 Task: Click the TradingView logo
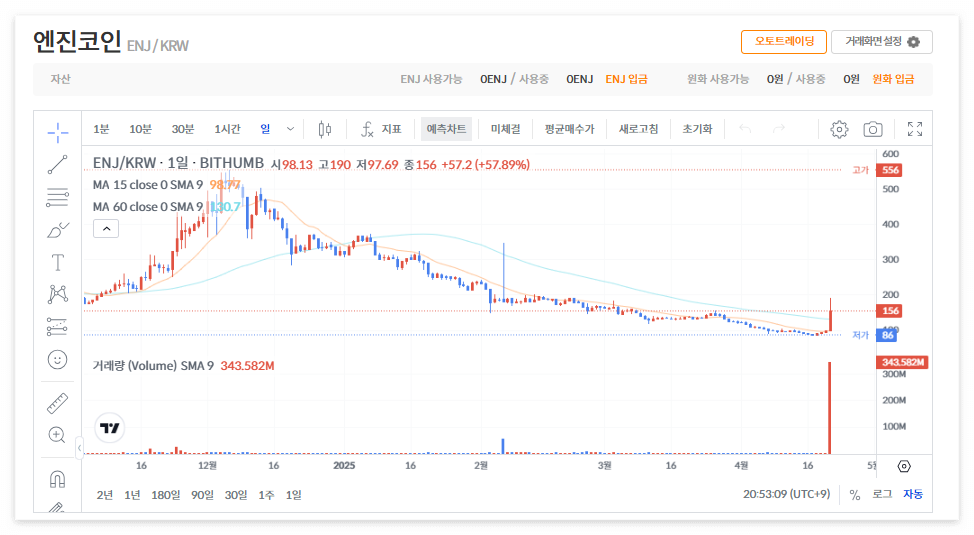(110, 428)
